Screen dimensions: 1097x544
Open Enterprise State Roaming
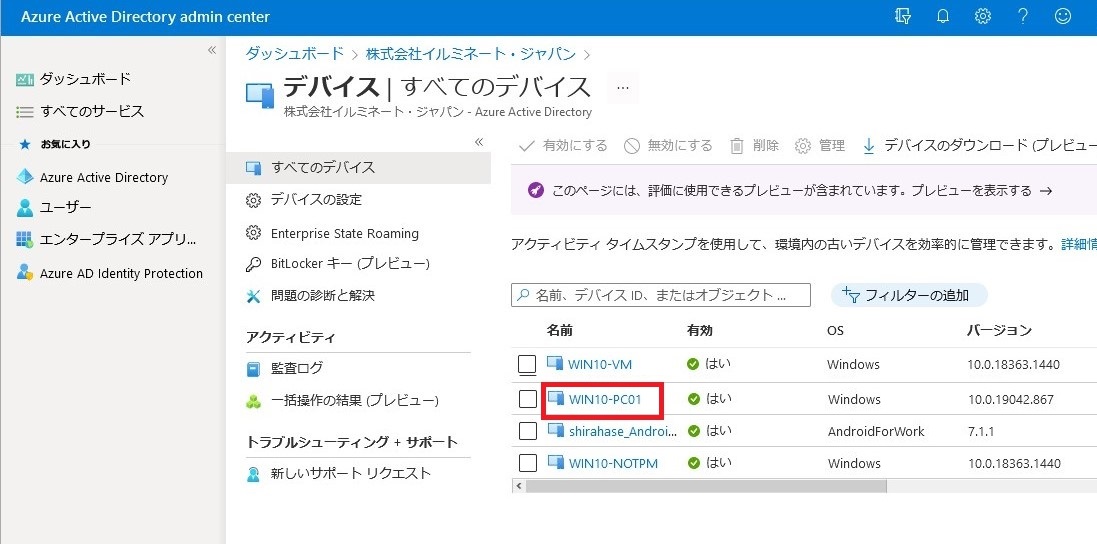[x=344, y=234]
